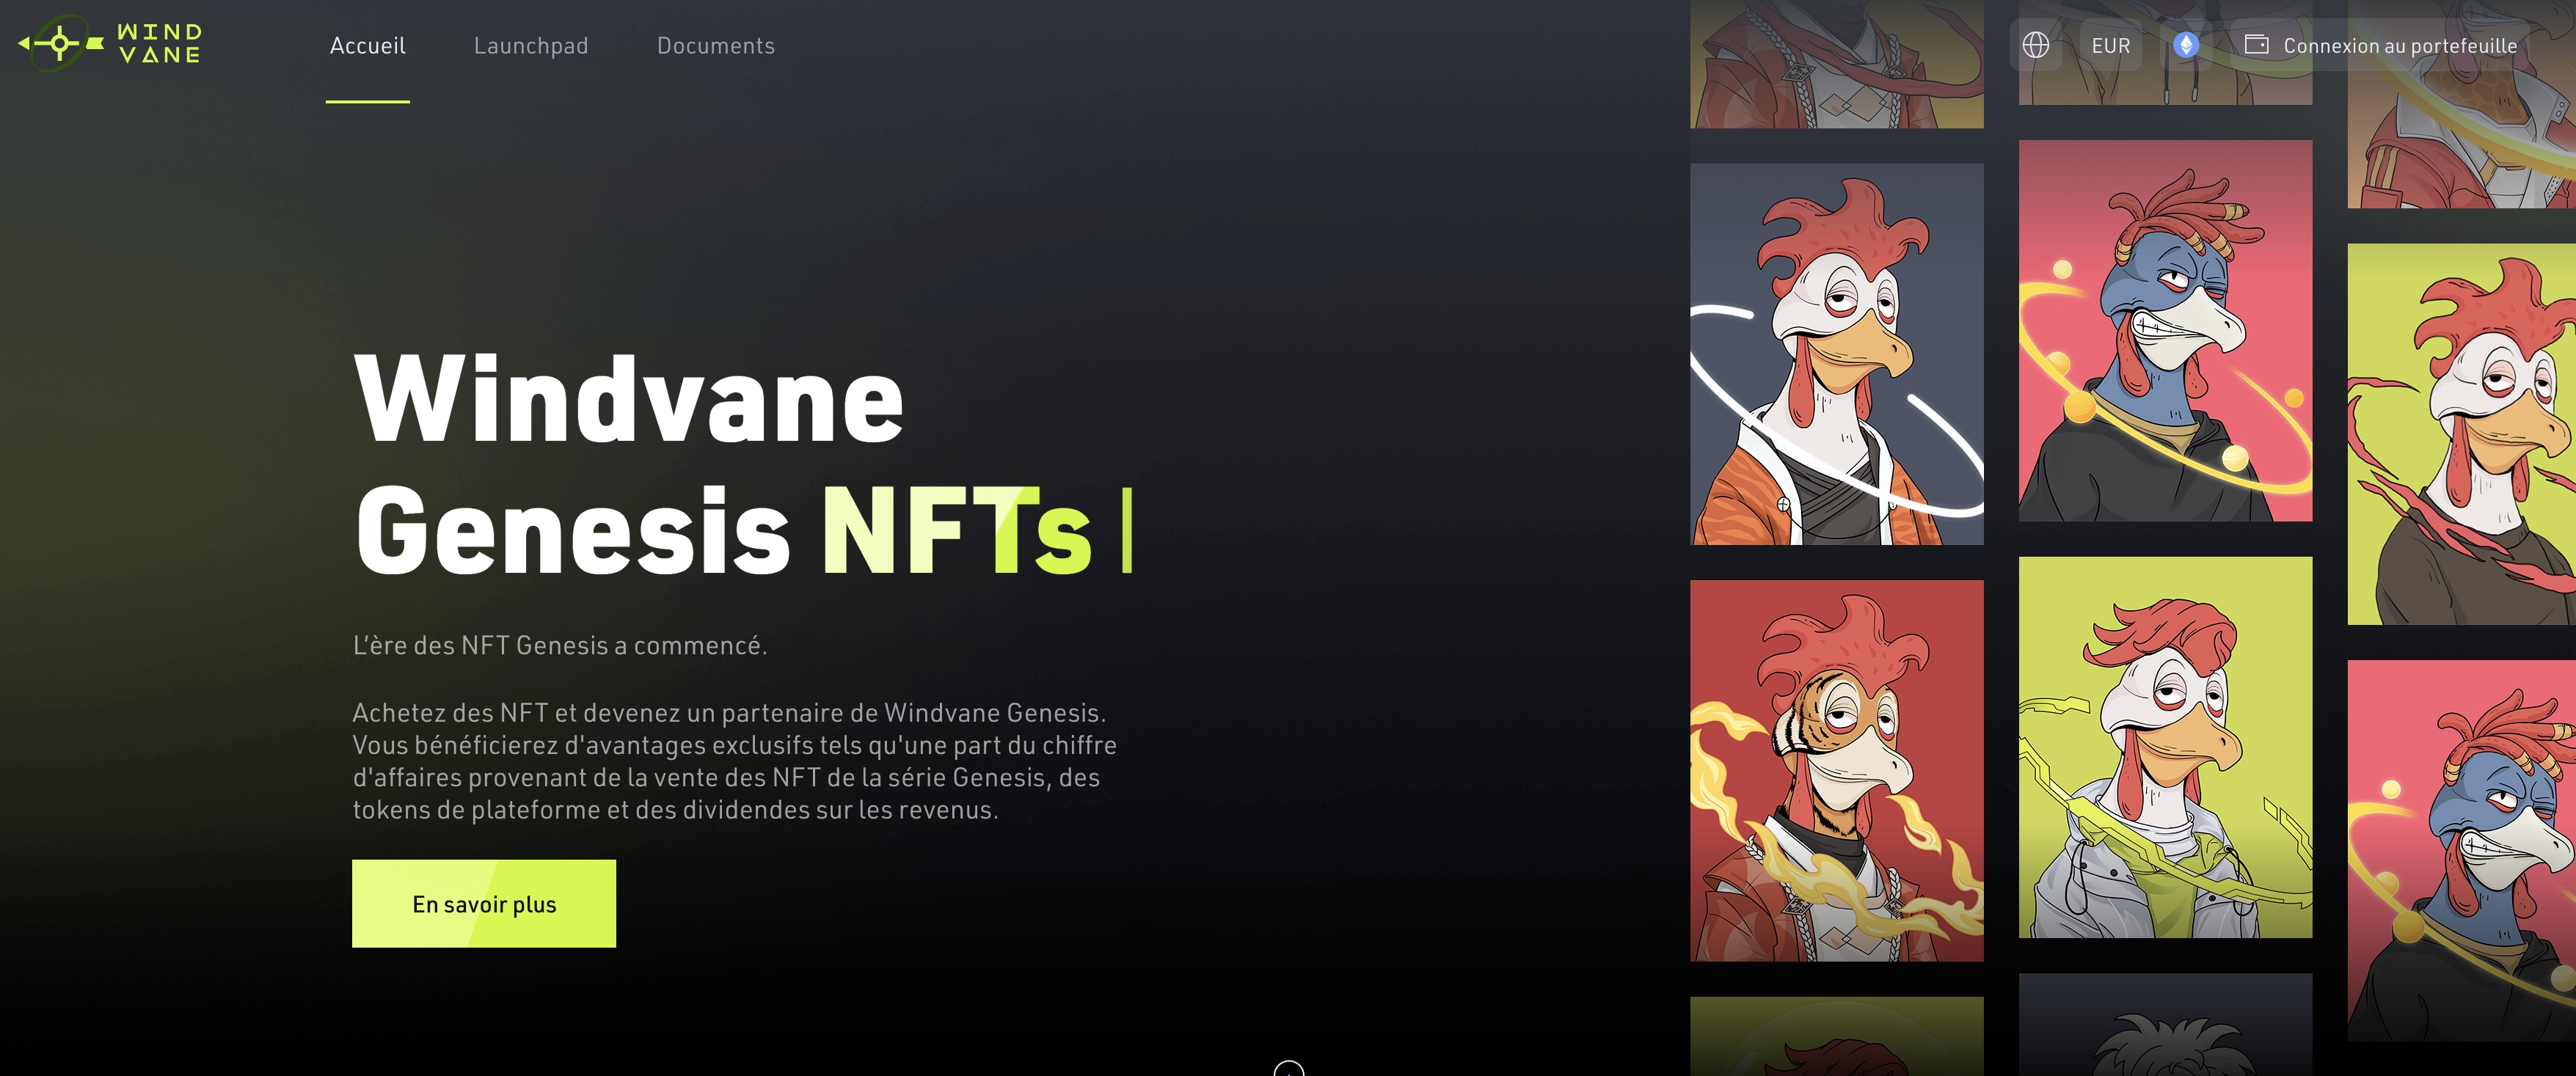Open the tiger-masked rooster NFT with flames
2576x1076 pixels.
coord(1837,771)
